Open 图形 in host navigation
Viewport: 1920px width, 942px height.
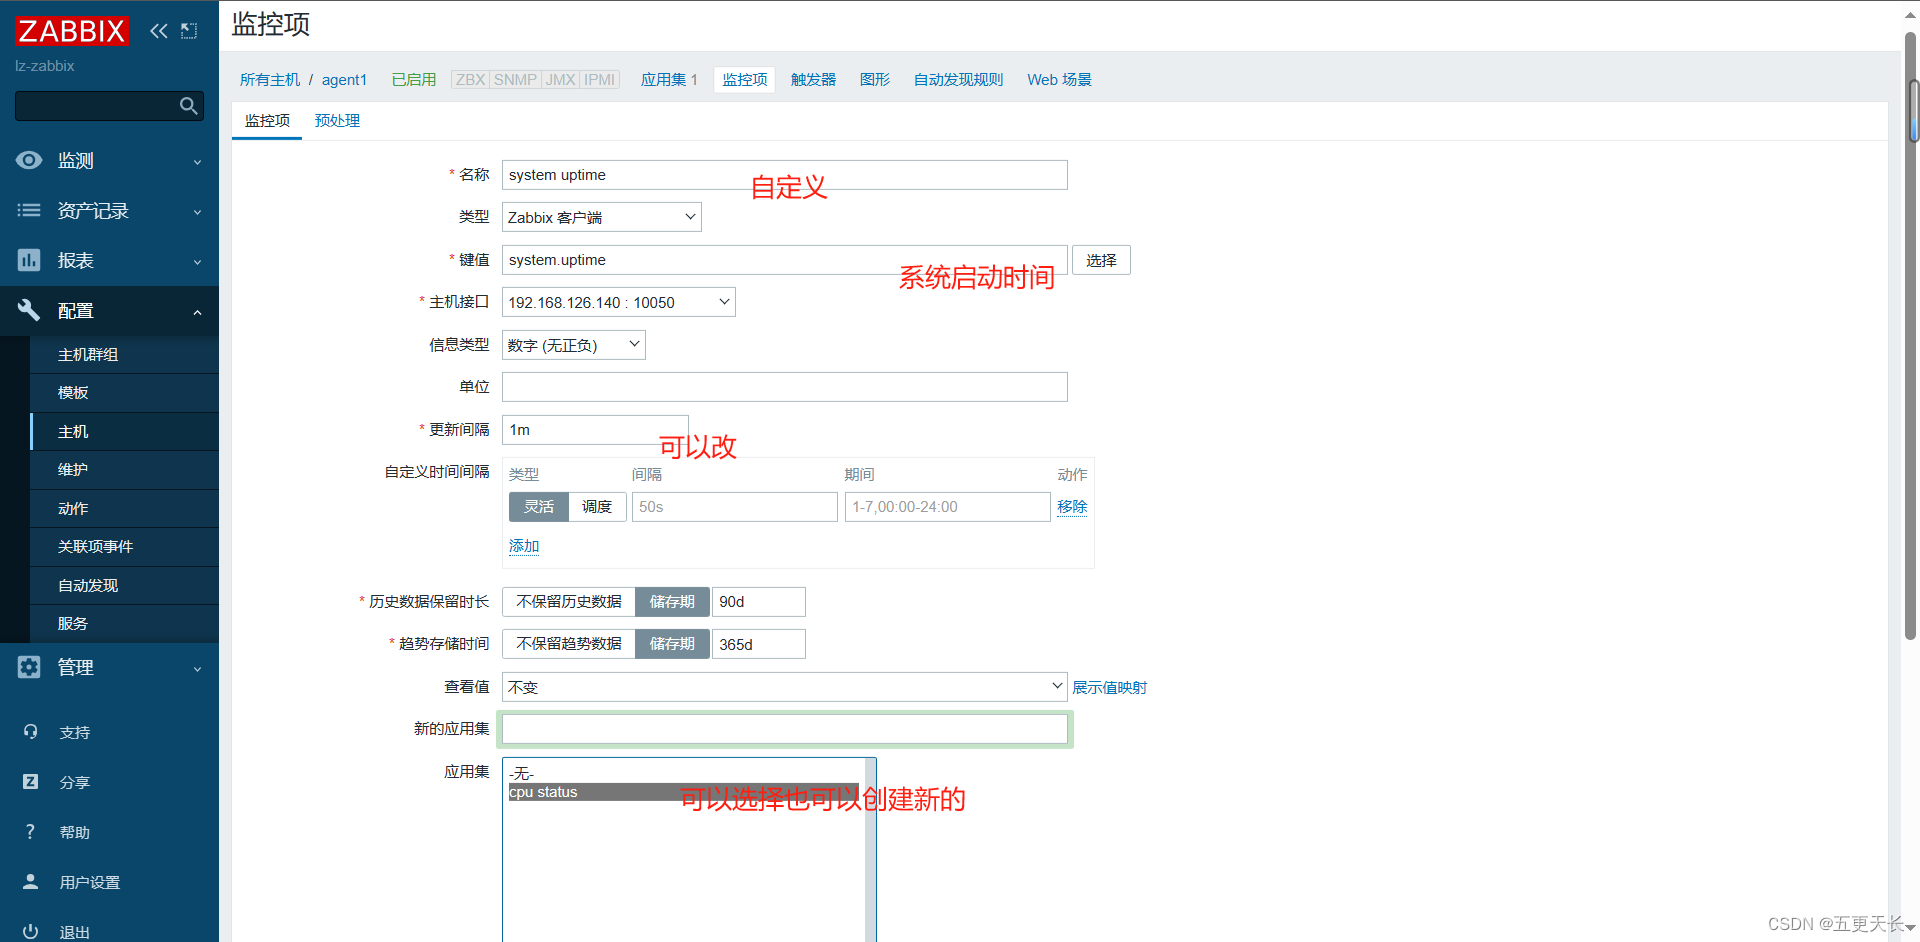pos(875,80)
